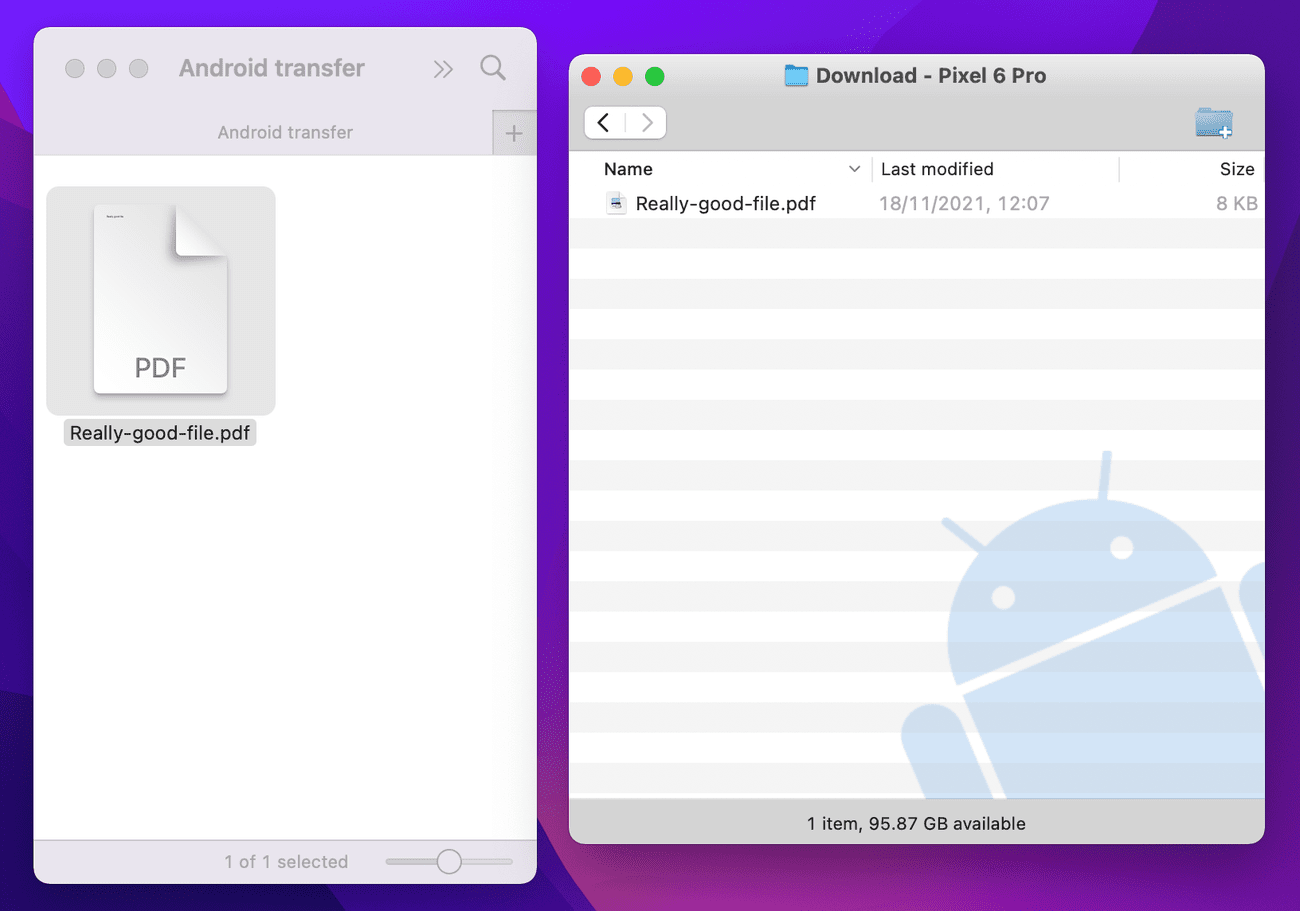Select the Android transfer tab

pyautogui.click(x=284, y=132)
